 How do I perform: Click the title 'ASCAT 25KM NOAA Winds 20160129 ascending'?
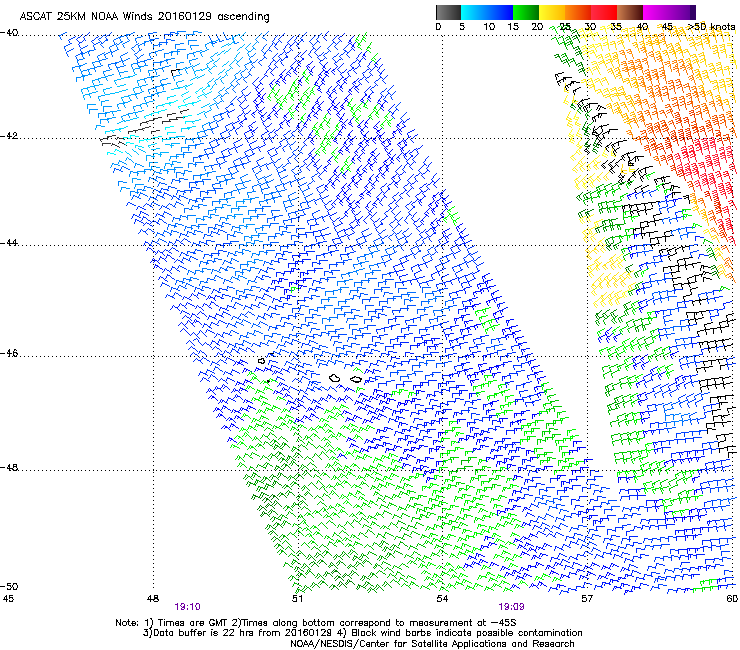144,17
